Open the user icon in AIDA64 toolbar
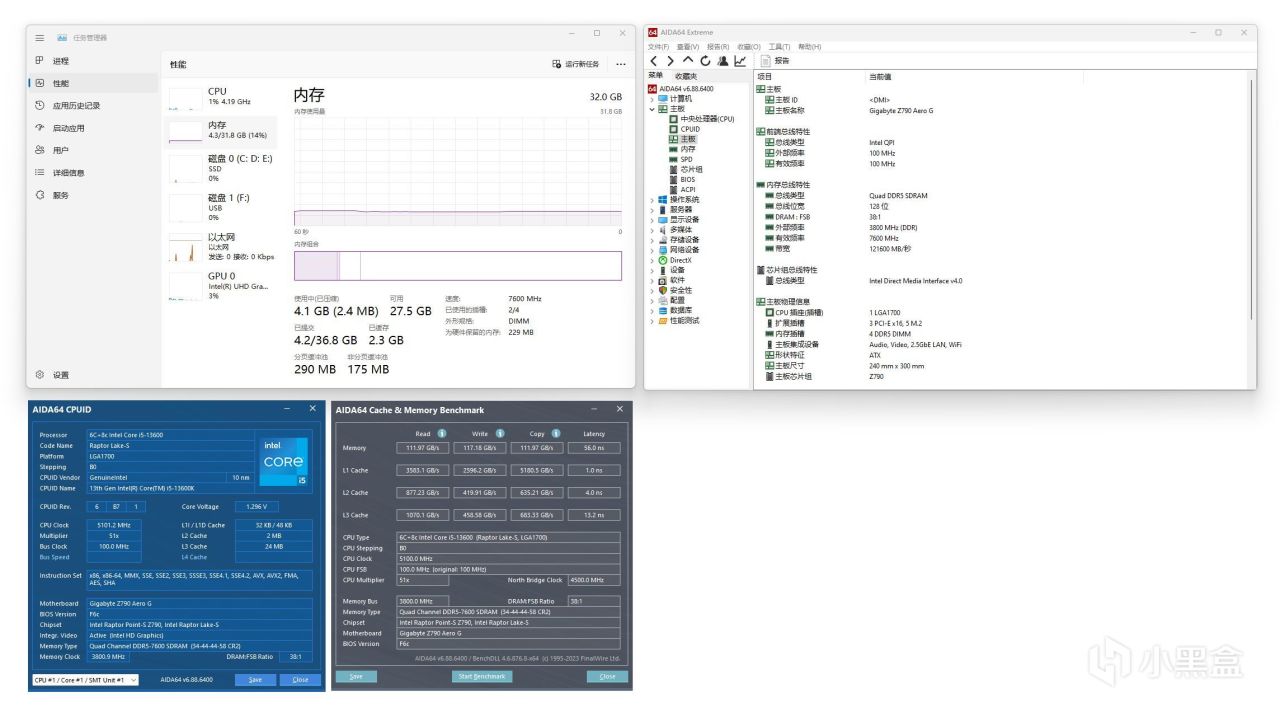 click(722, 61)
